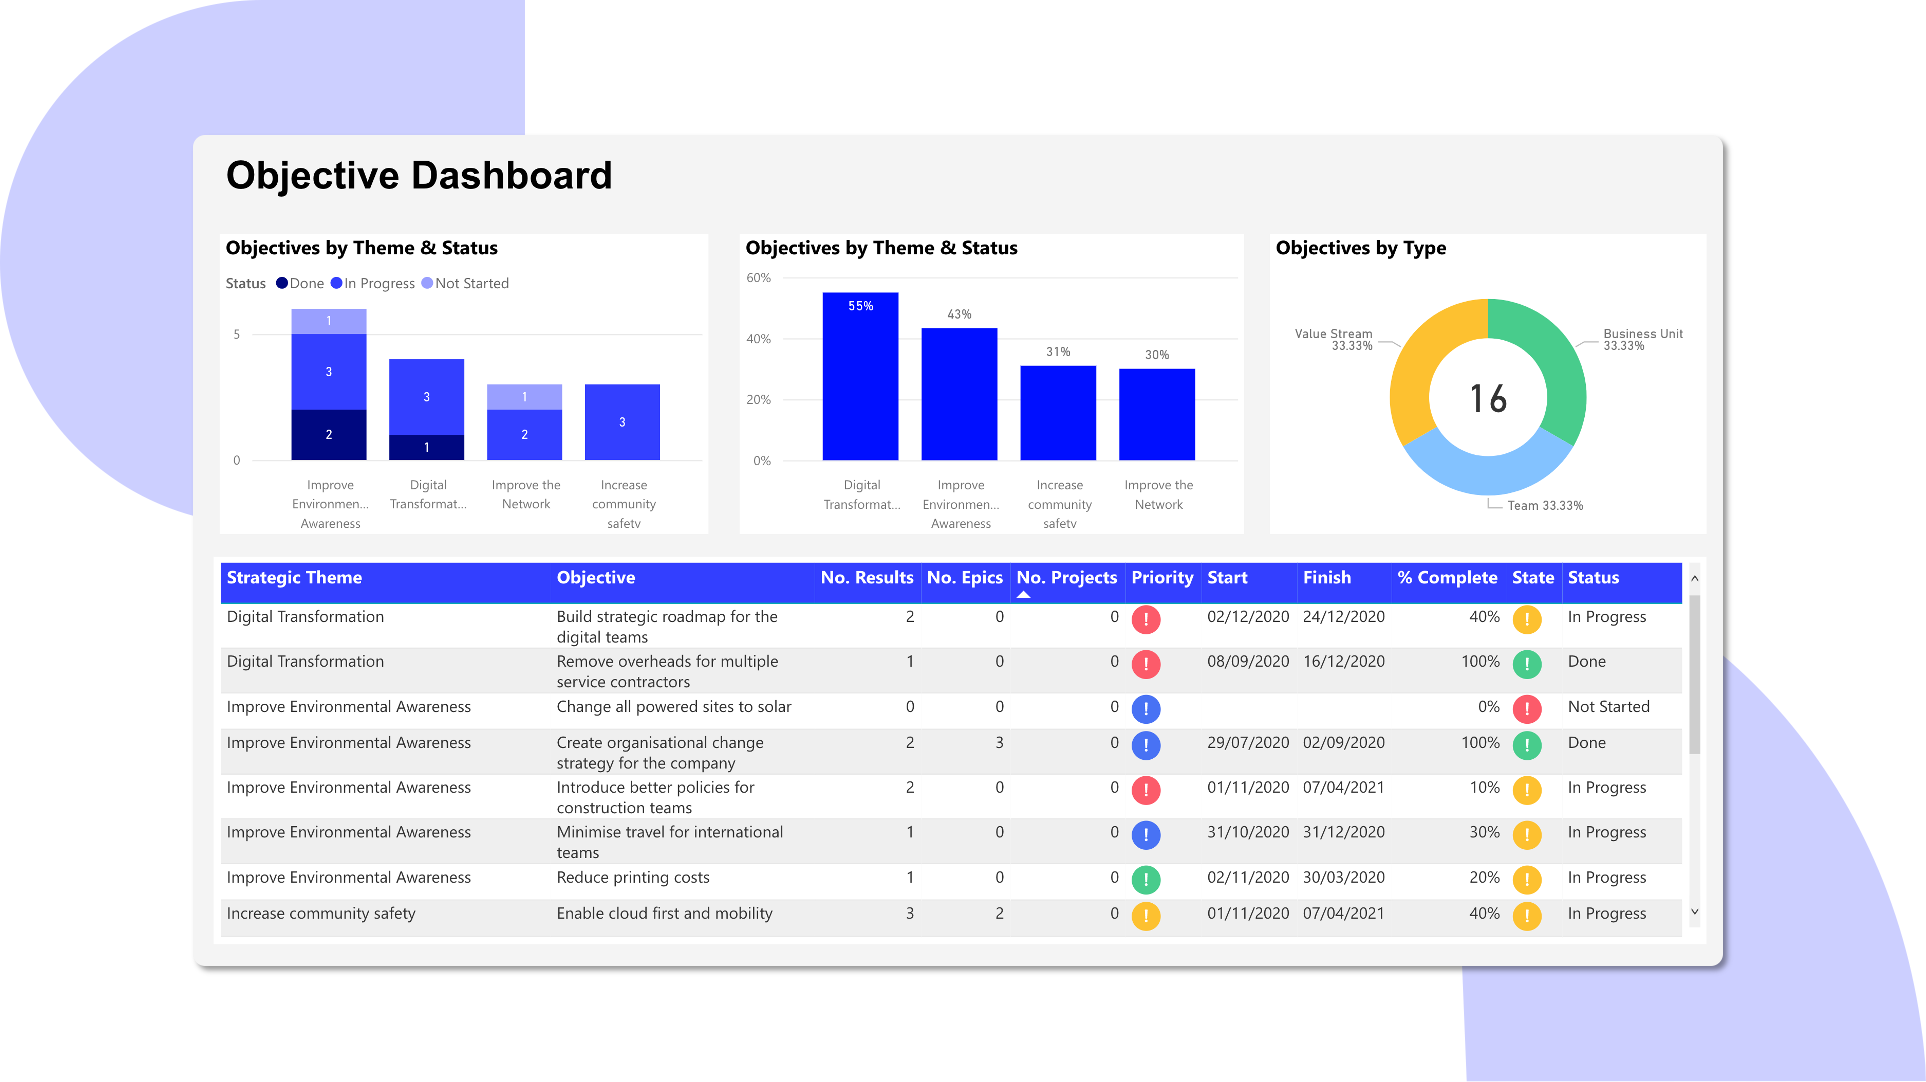Viewport: 1926px width, 1082px height.
Task: Click the scrollbar up chevron on the table
Action: point(1694,578)
